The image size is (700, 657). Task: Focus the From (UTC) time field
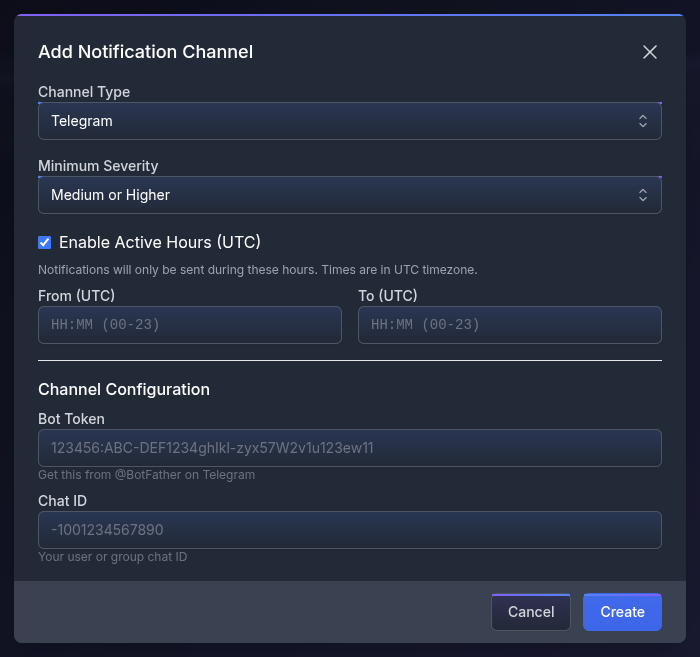click(x=190, y=325)
